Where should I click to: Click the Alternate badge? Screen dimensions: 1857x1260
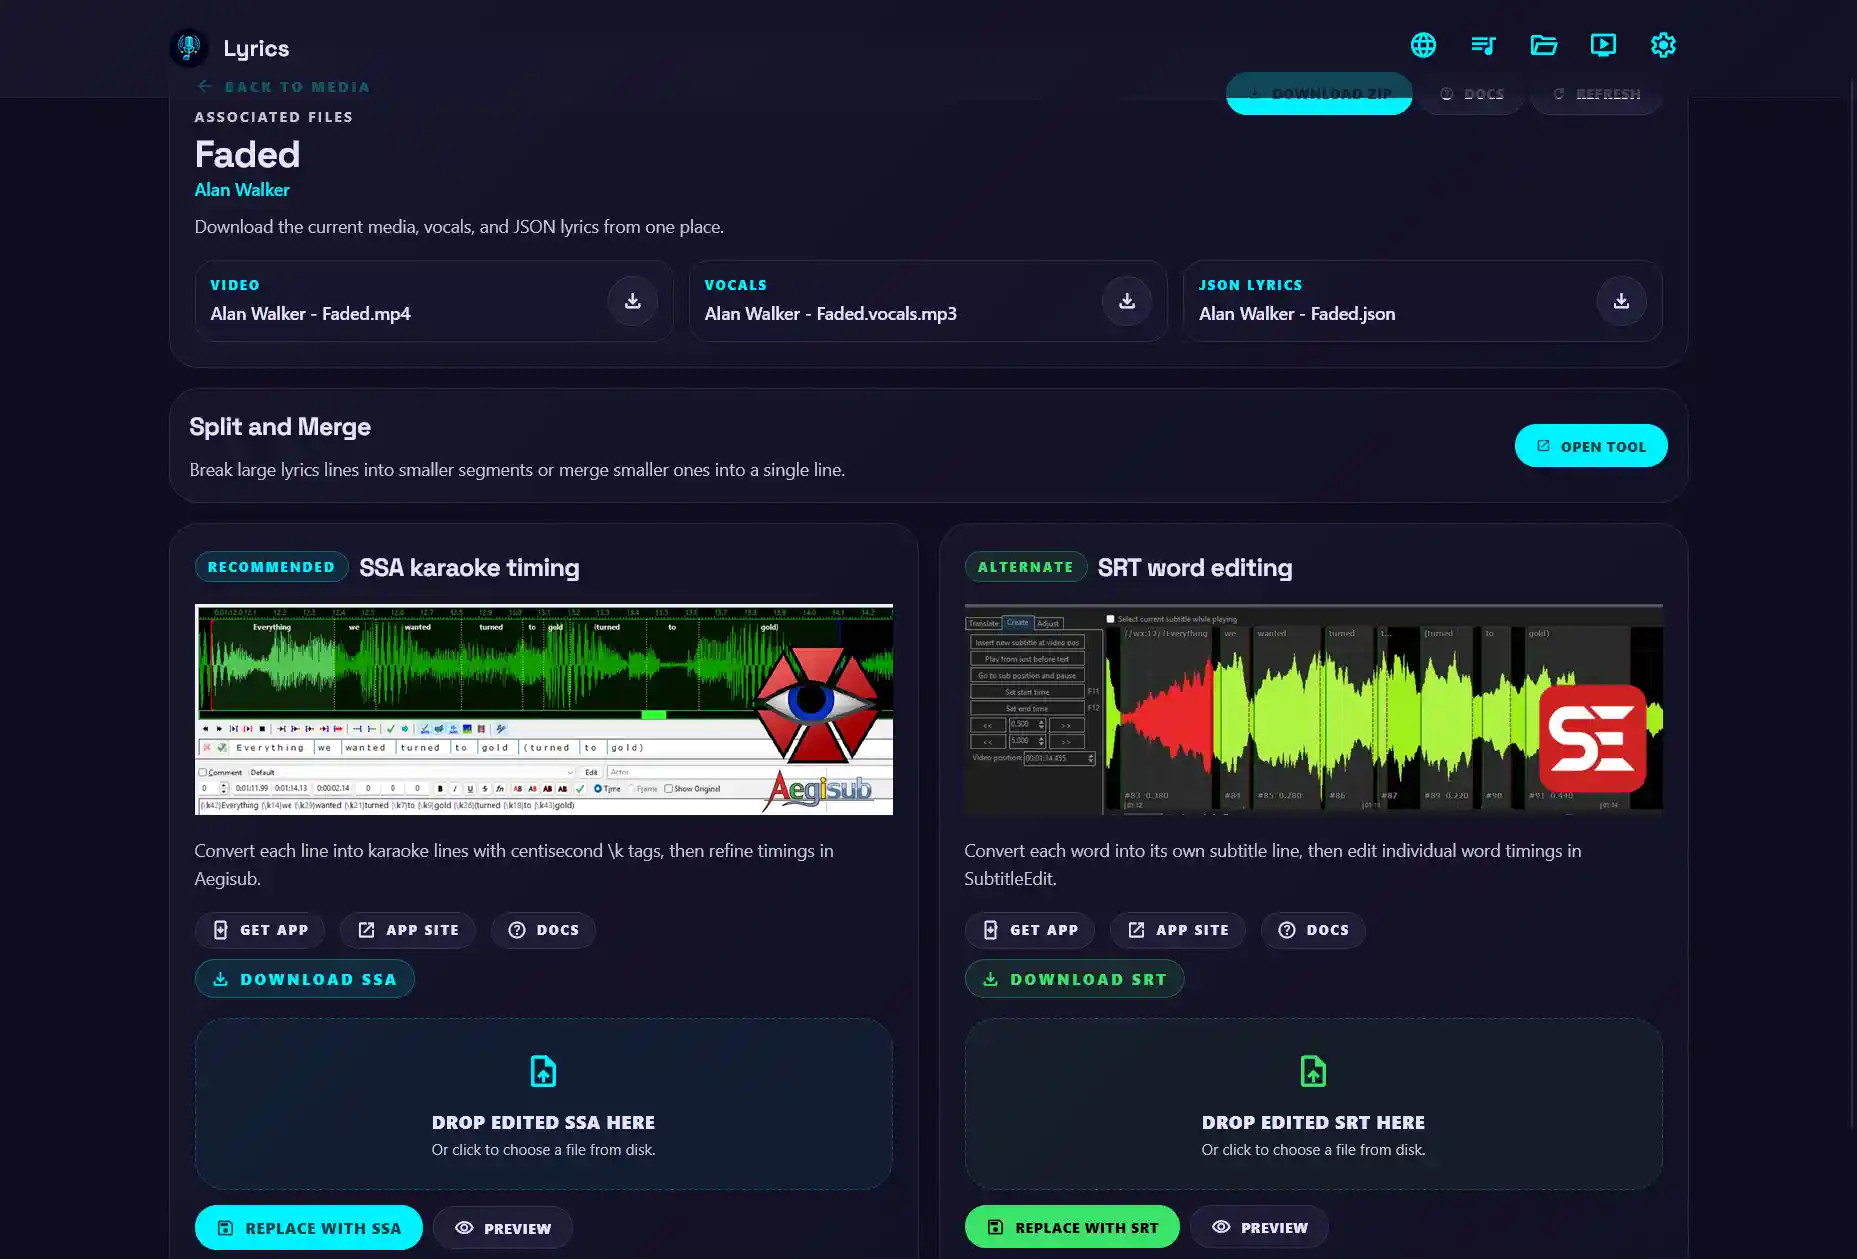pos(1025,567)
